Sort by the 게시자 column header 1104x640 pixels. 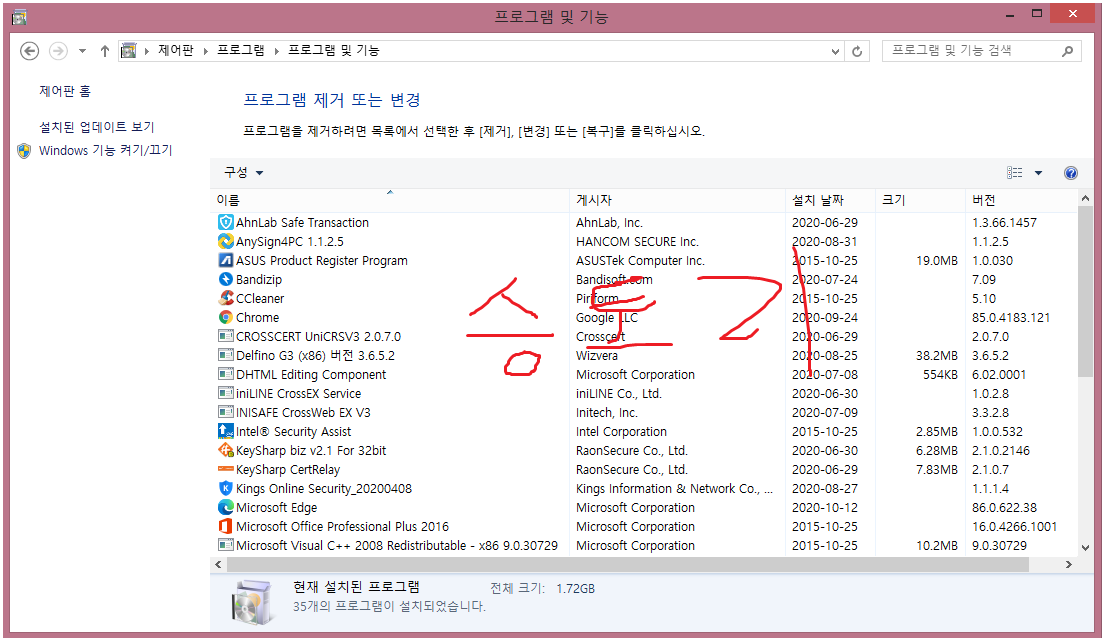(677, 200)
